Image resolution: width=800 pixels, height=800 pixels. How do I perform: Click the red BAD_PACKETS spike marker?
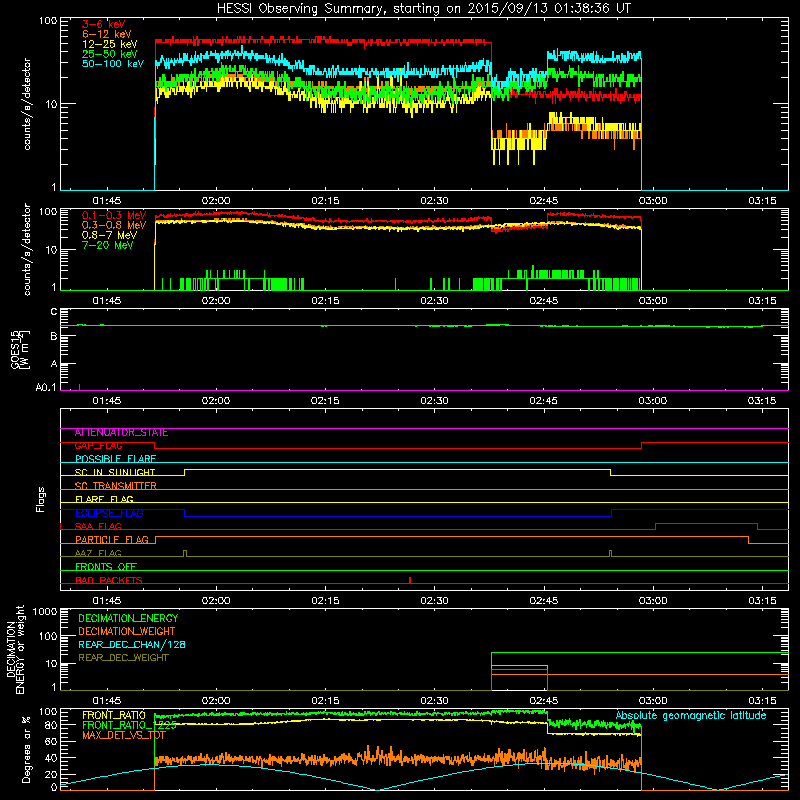click(x=410, y=580)
